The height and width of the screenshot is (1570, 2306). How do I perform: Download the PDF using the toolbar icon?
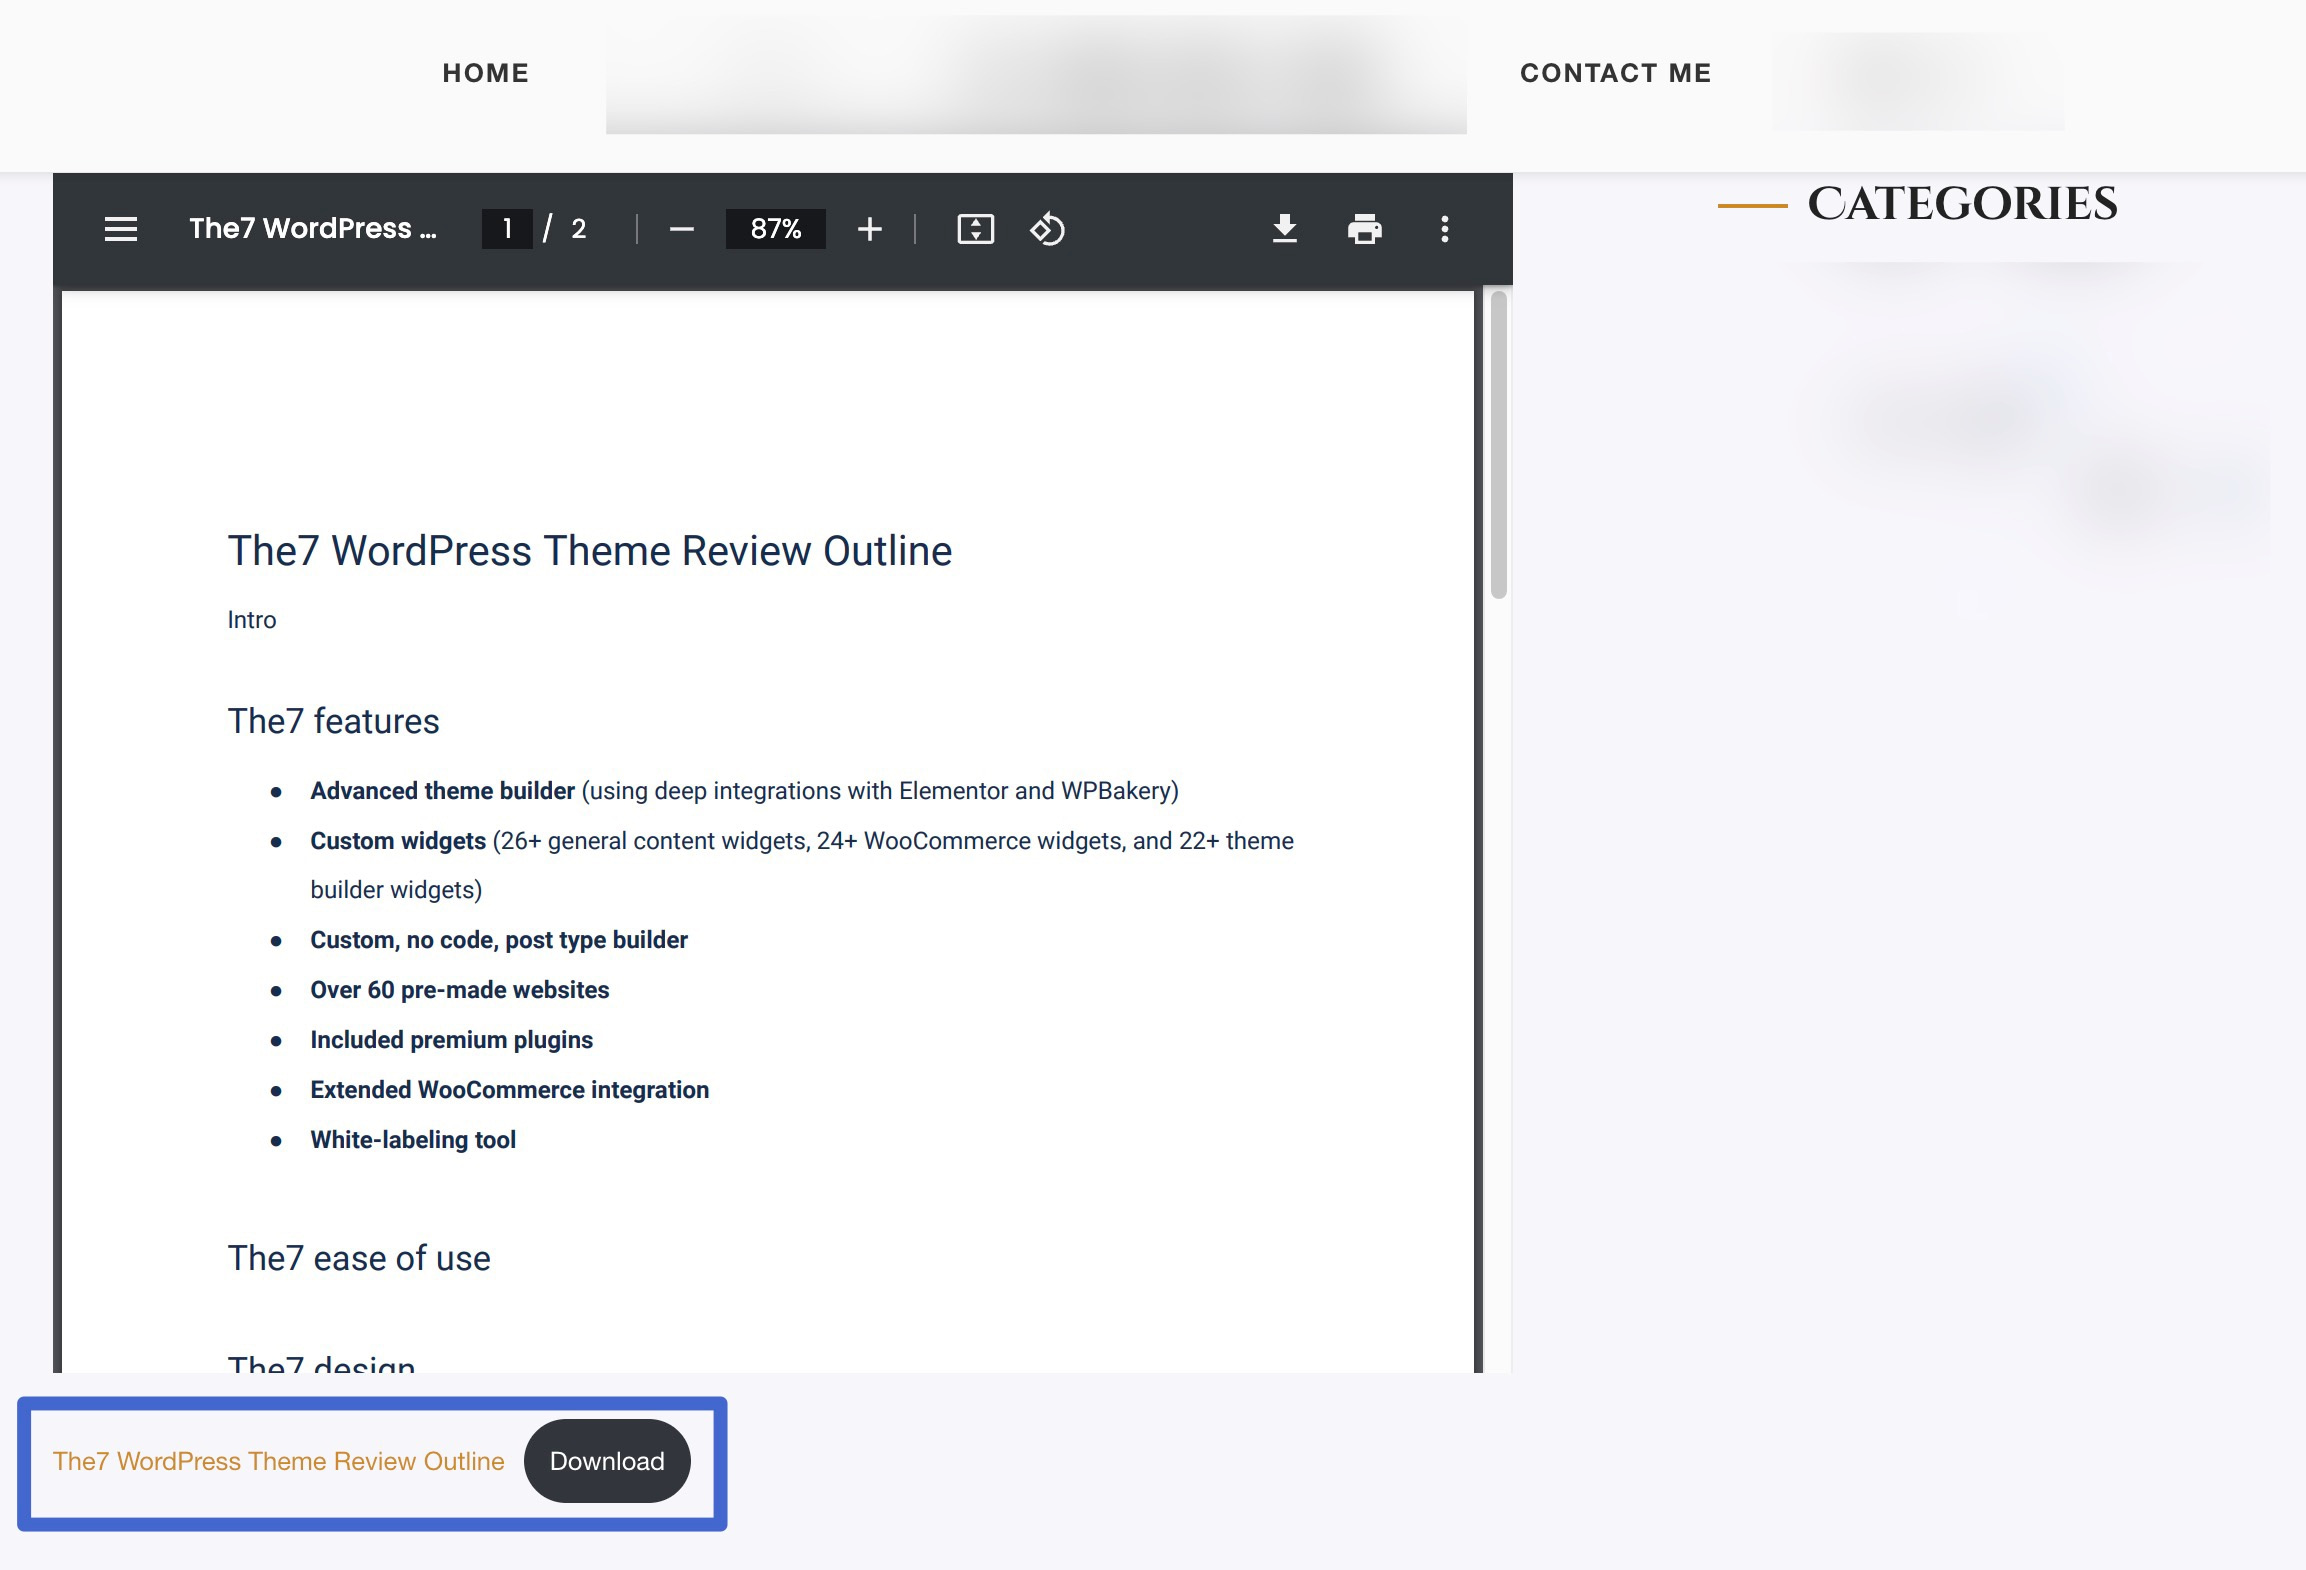click(1285, 228)
